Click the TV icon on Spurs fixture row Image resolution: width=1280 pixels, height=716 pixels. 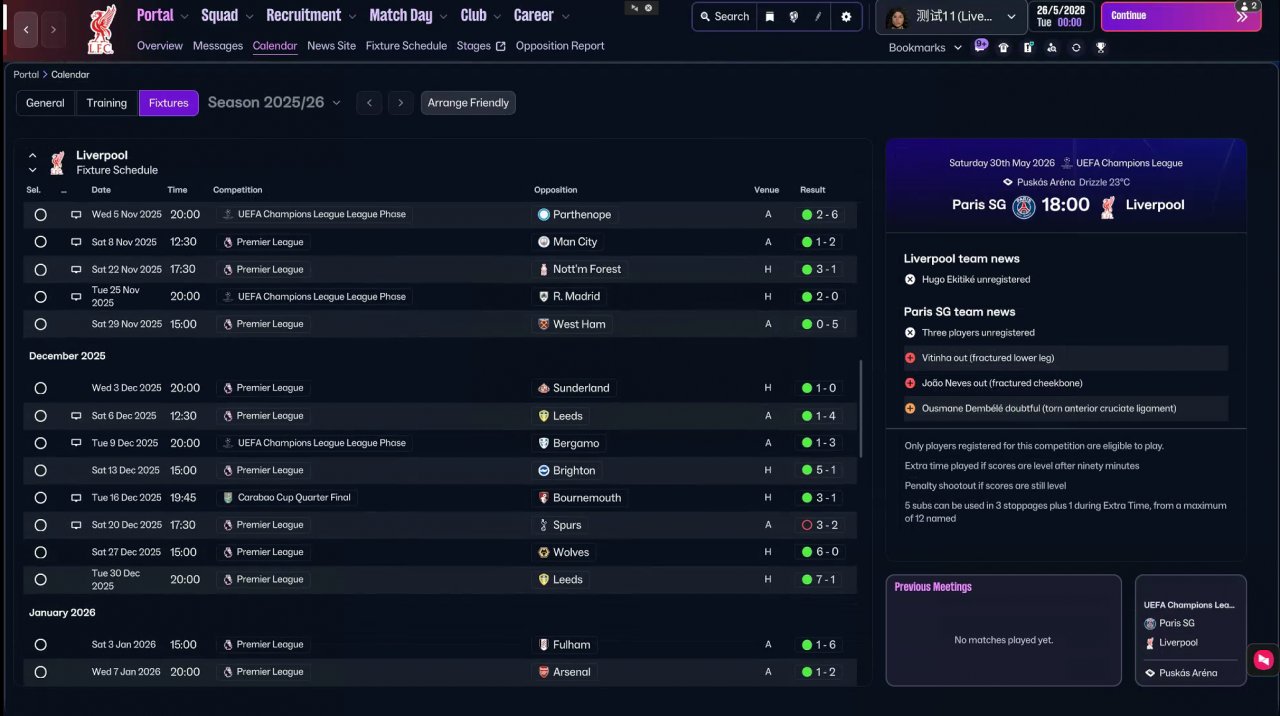(76, 525)
